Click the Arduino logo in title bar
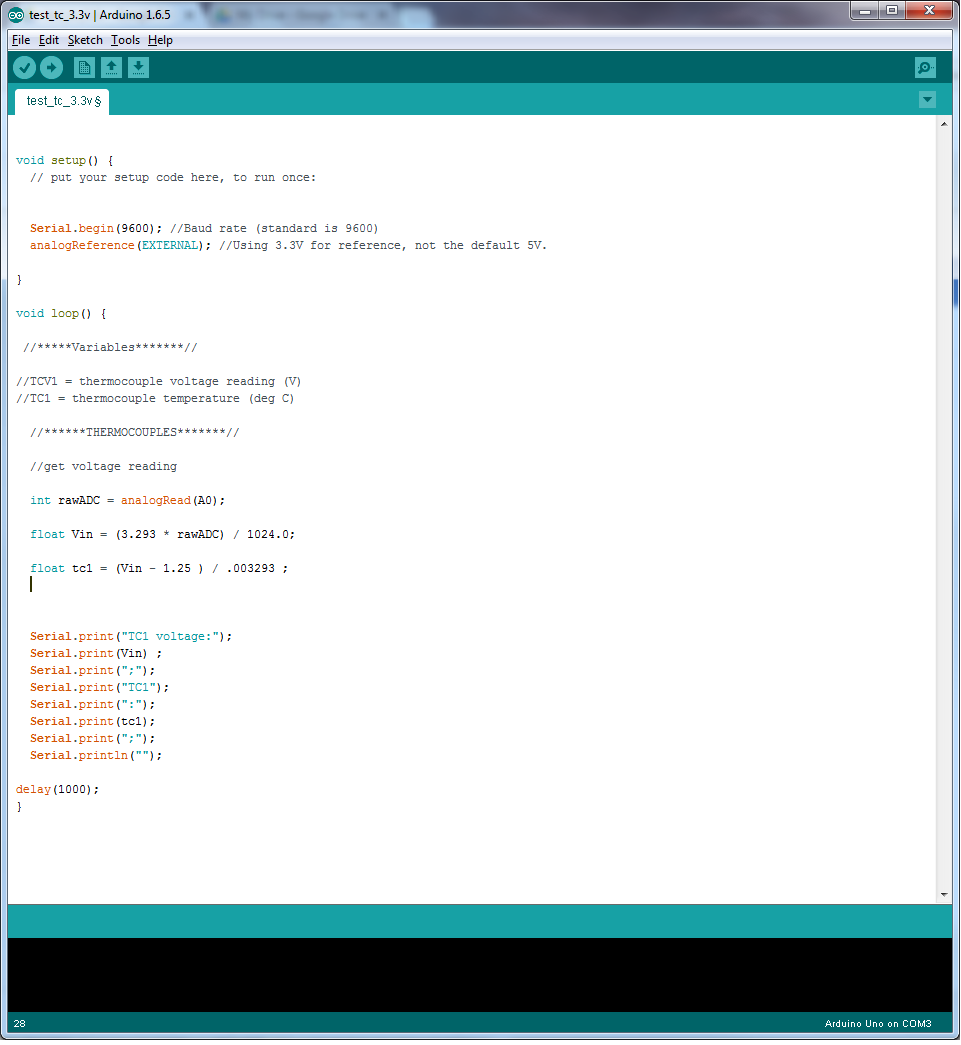This screenshot has width=961, height=1045. click(x=16, y=15)
